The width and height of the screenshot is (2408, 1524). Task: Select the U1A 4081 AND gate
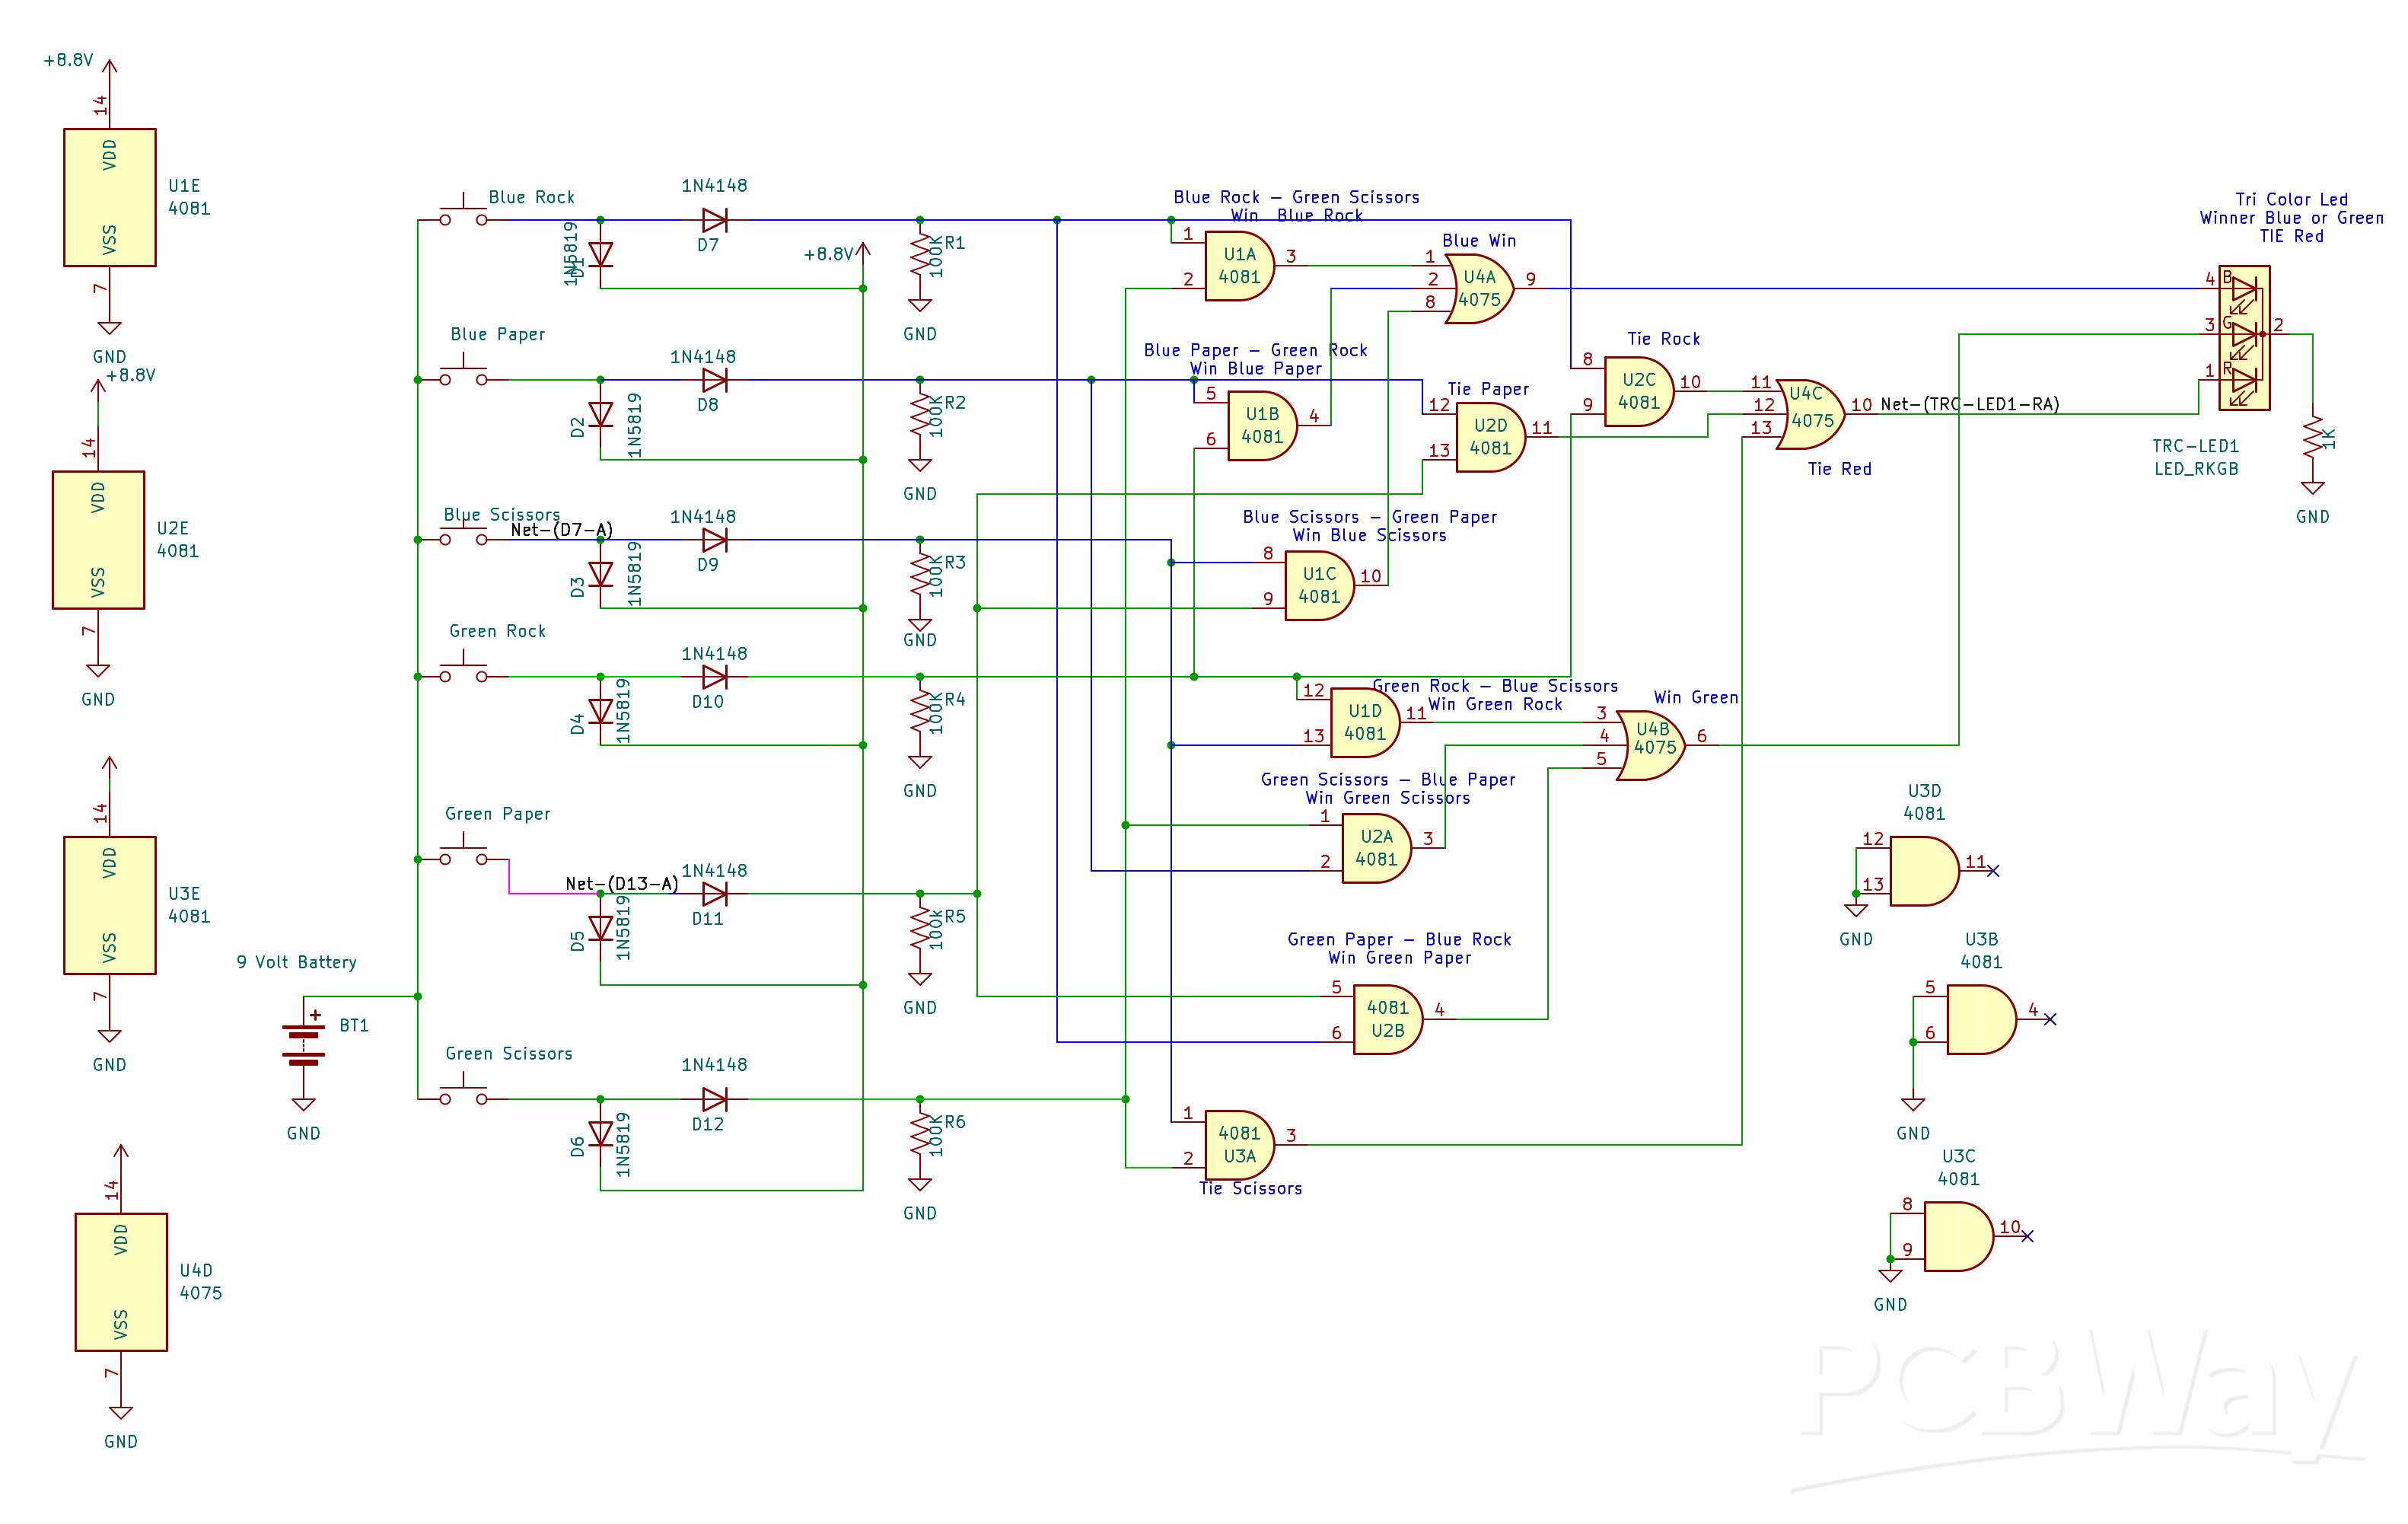(1239, 266)
